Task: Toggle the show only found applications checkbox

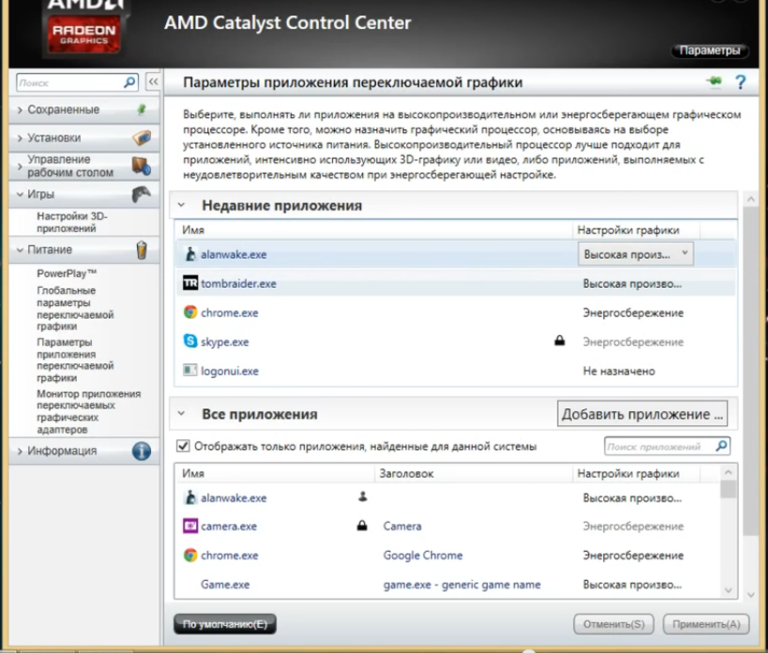Action: (x=182, y=446)
